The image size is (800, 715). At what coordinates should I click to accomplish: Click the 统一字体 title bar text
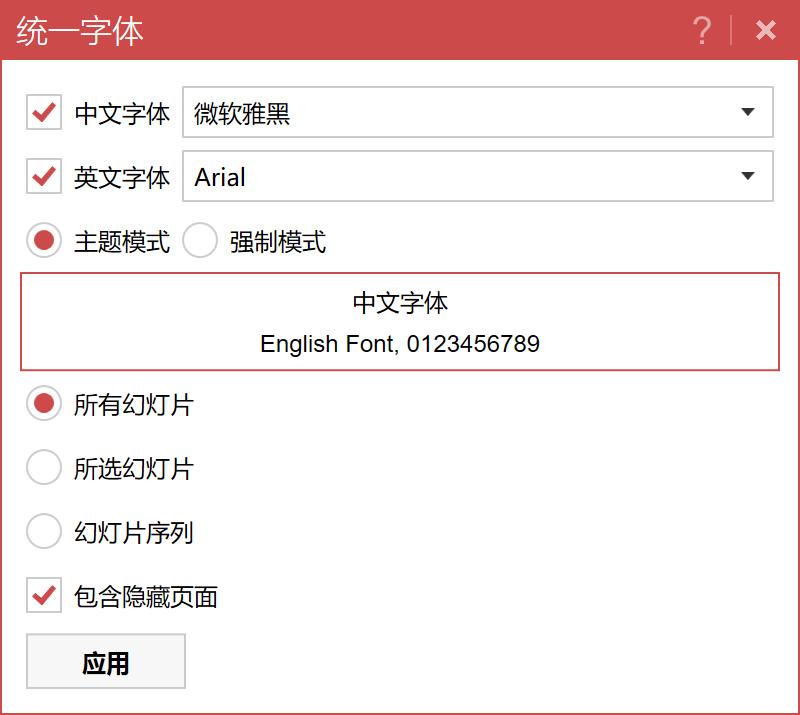click(80, 31)
